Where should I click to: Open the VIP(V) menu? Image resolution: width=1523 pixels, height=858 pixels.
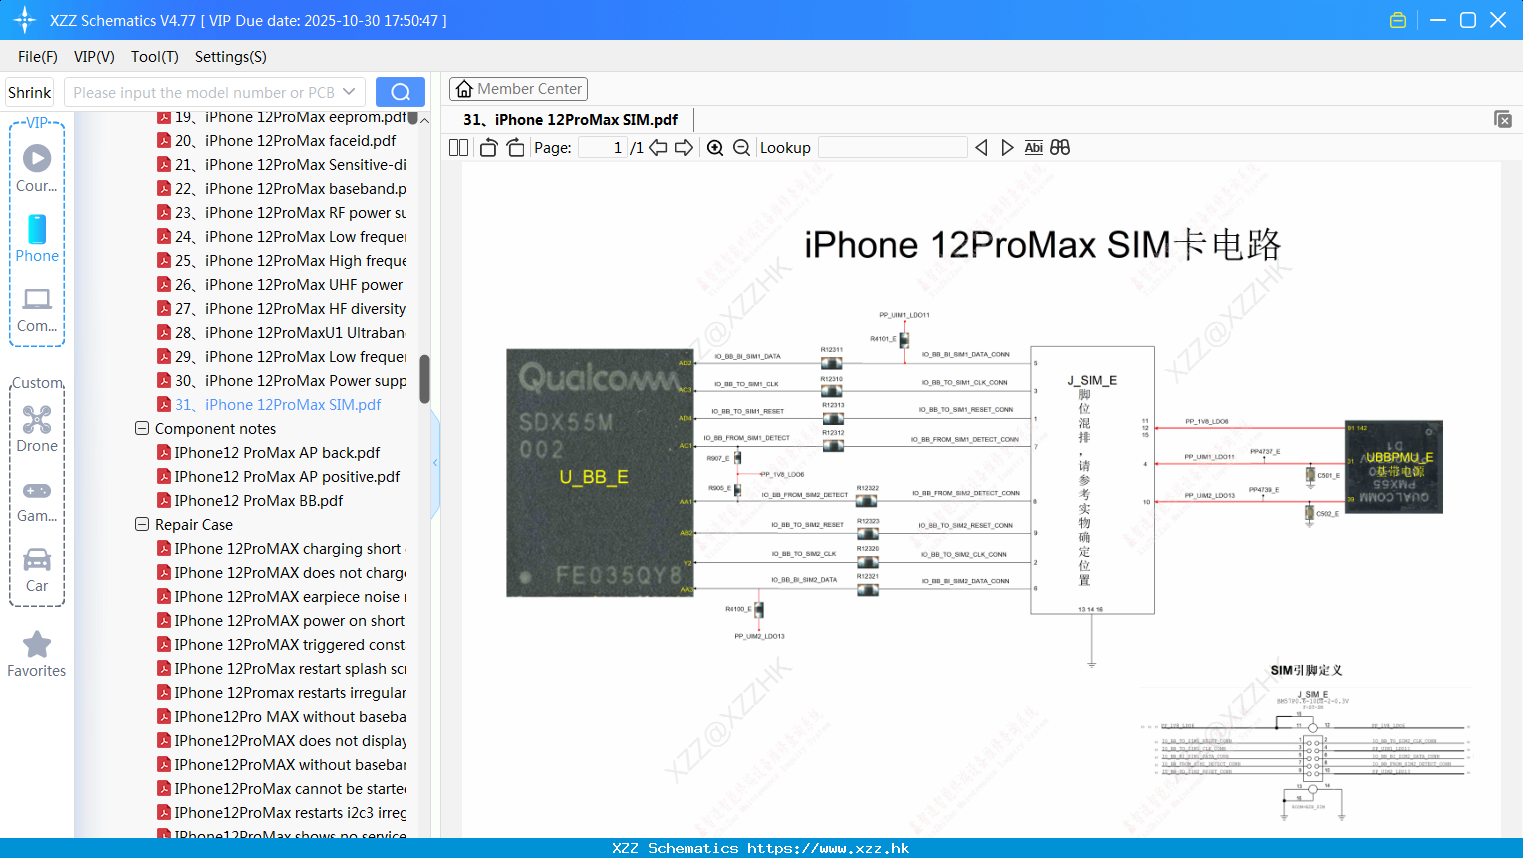coord(94,57)
